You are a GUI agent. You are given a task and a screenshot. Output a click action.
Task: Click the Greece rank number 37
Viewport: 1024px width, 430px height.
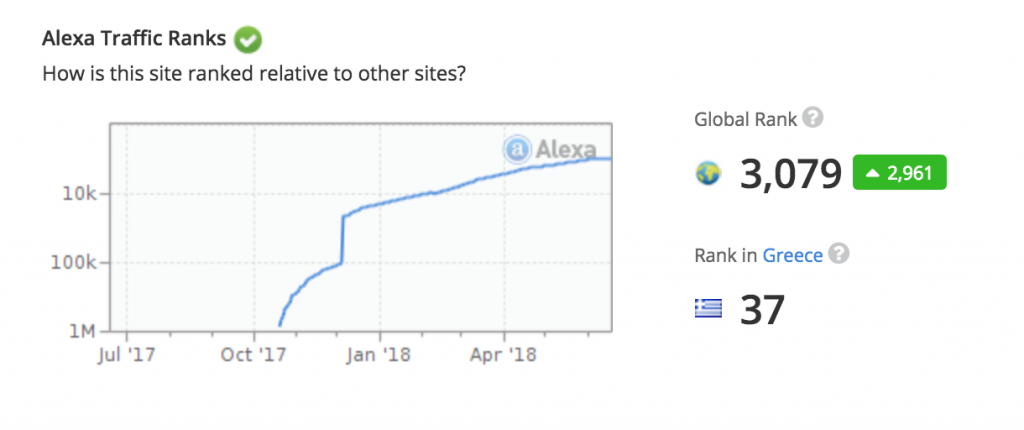(x=762, y=310)
